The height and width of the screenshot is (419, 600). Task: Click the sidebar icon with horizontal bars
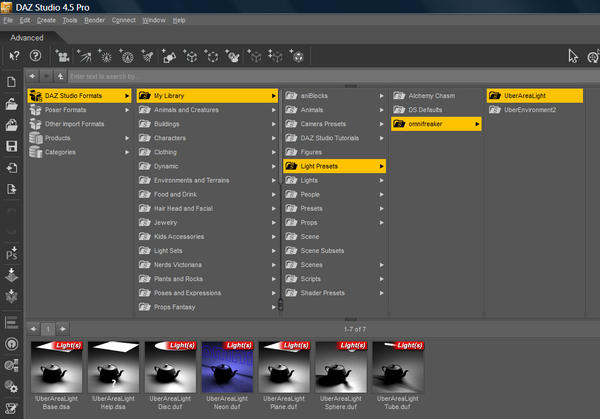[11, 322]
